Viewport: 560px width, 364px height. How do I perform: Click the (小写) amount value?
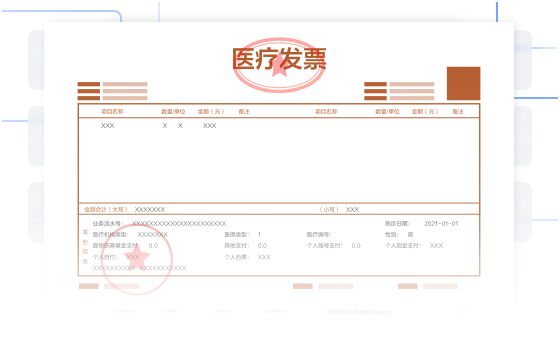[x=352, y=209]
